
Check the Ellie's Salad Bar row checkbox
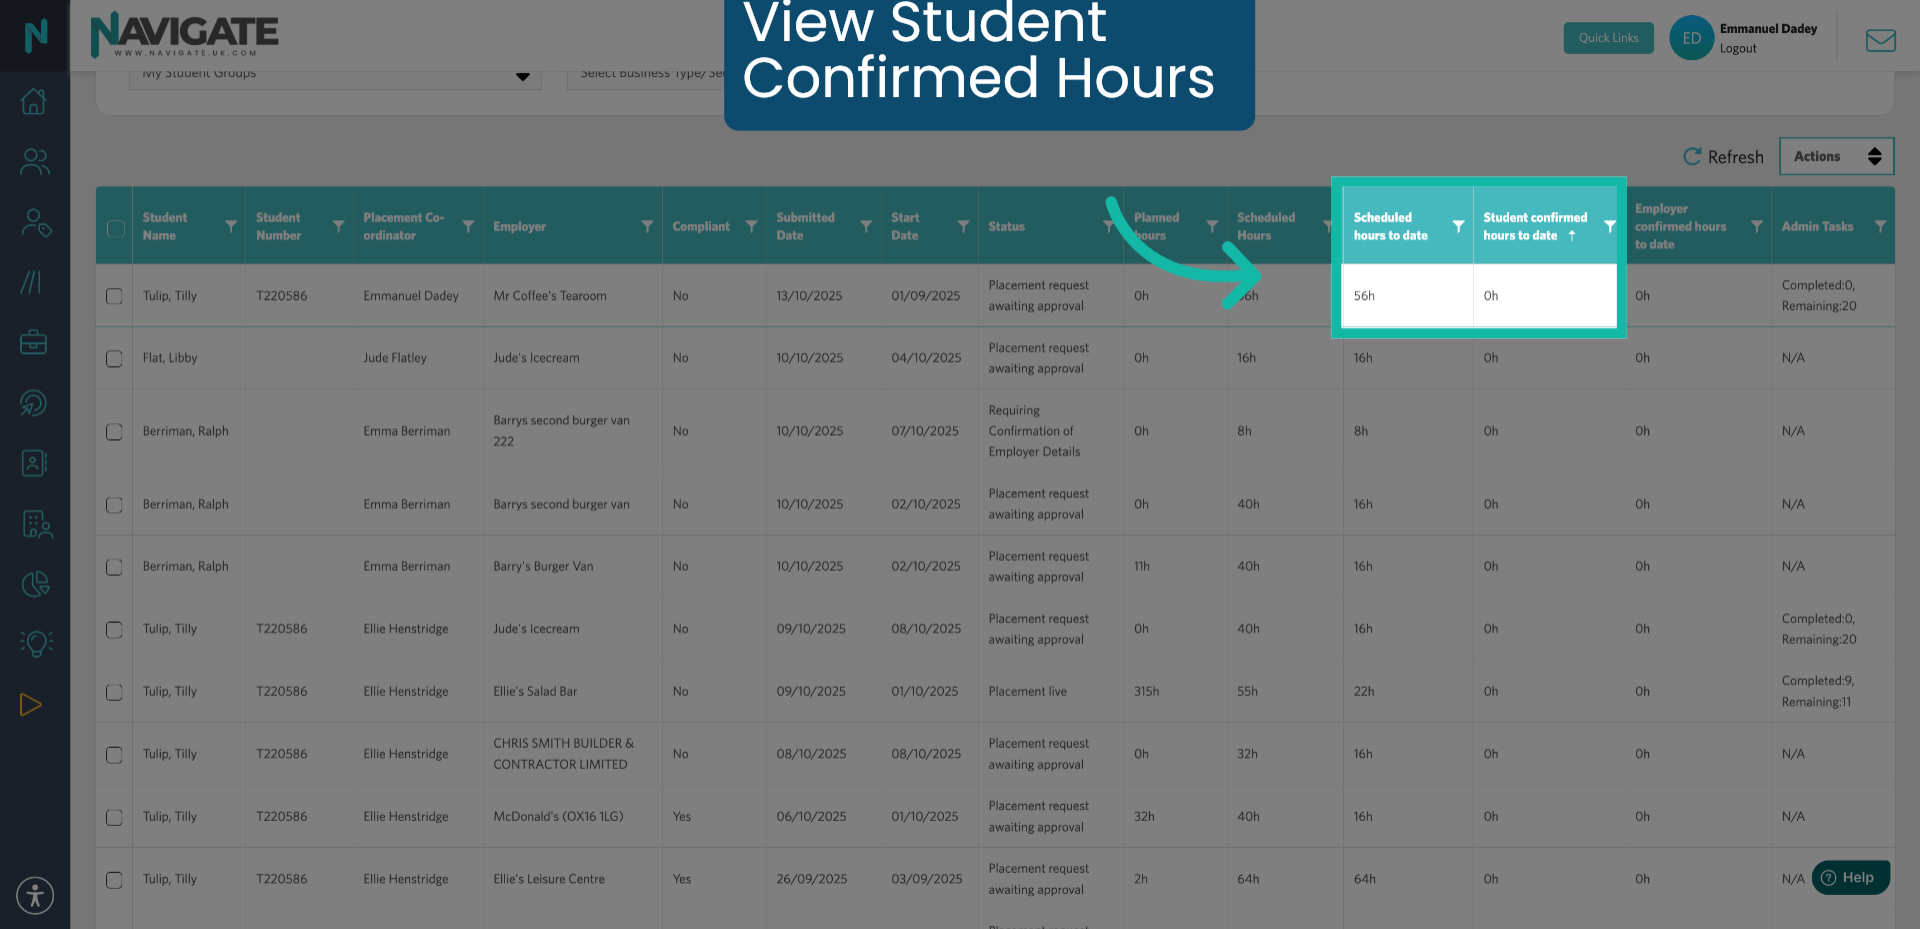pyautogui.click(x=114, y=692)
